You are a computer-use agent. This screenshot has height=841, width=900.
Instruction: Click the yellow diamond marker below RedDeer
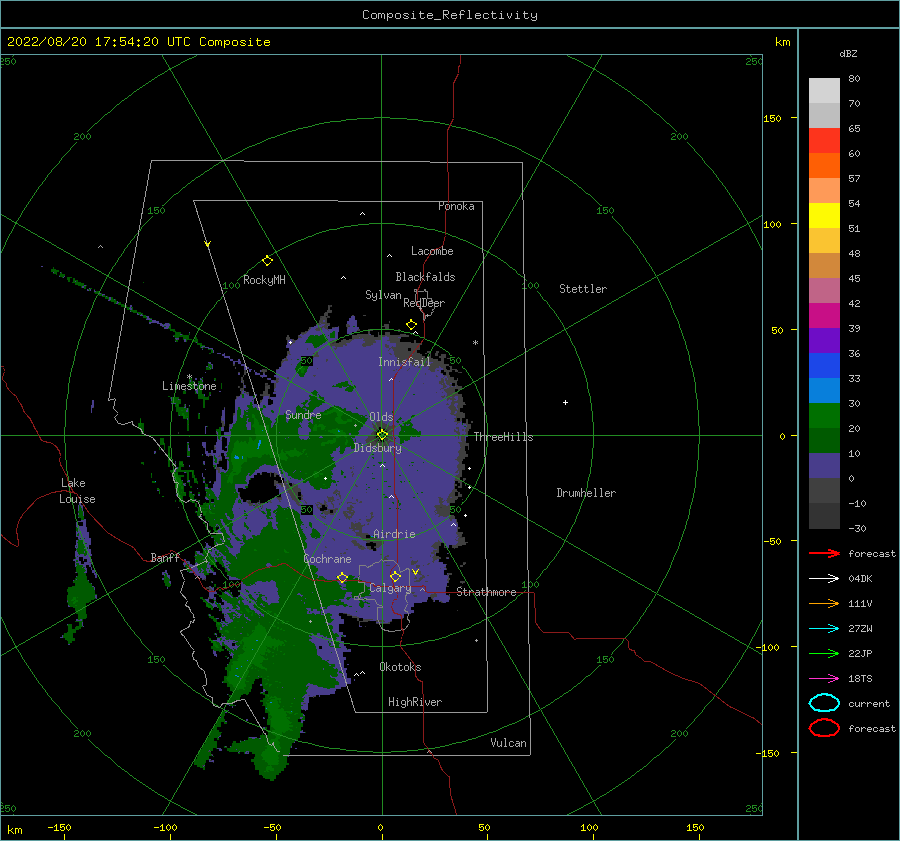pos(412,325)
